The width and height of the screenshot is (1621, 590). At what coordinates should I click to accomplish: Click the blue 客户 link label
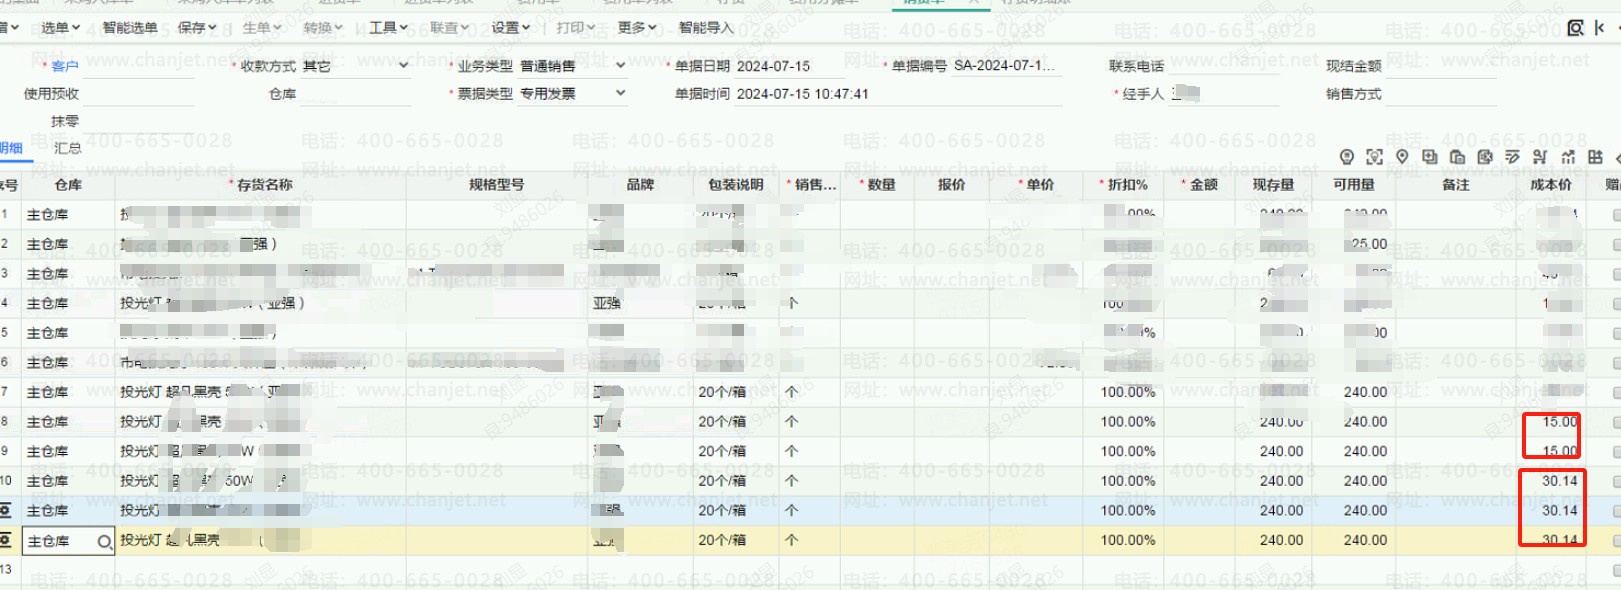65,66
